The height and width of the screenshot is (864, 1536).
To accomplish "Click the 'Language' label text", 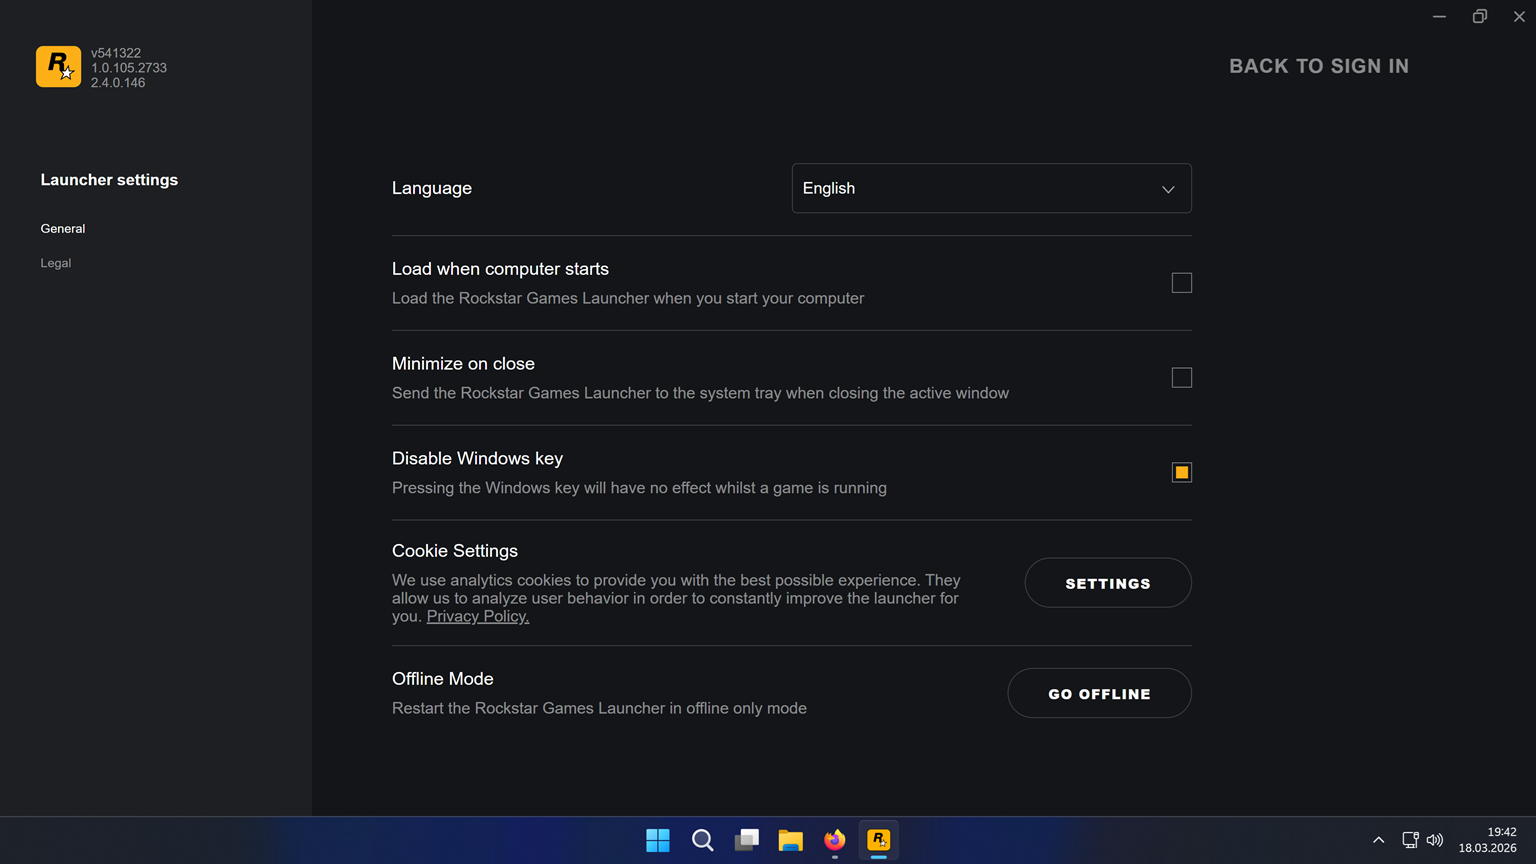I will point(432,188).
